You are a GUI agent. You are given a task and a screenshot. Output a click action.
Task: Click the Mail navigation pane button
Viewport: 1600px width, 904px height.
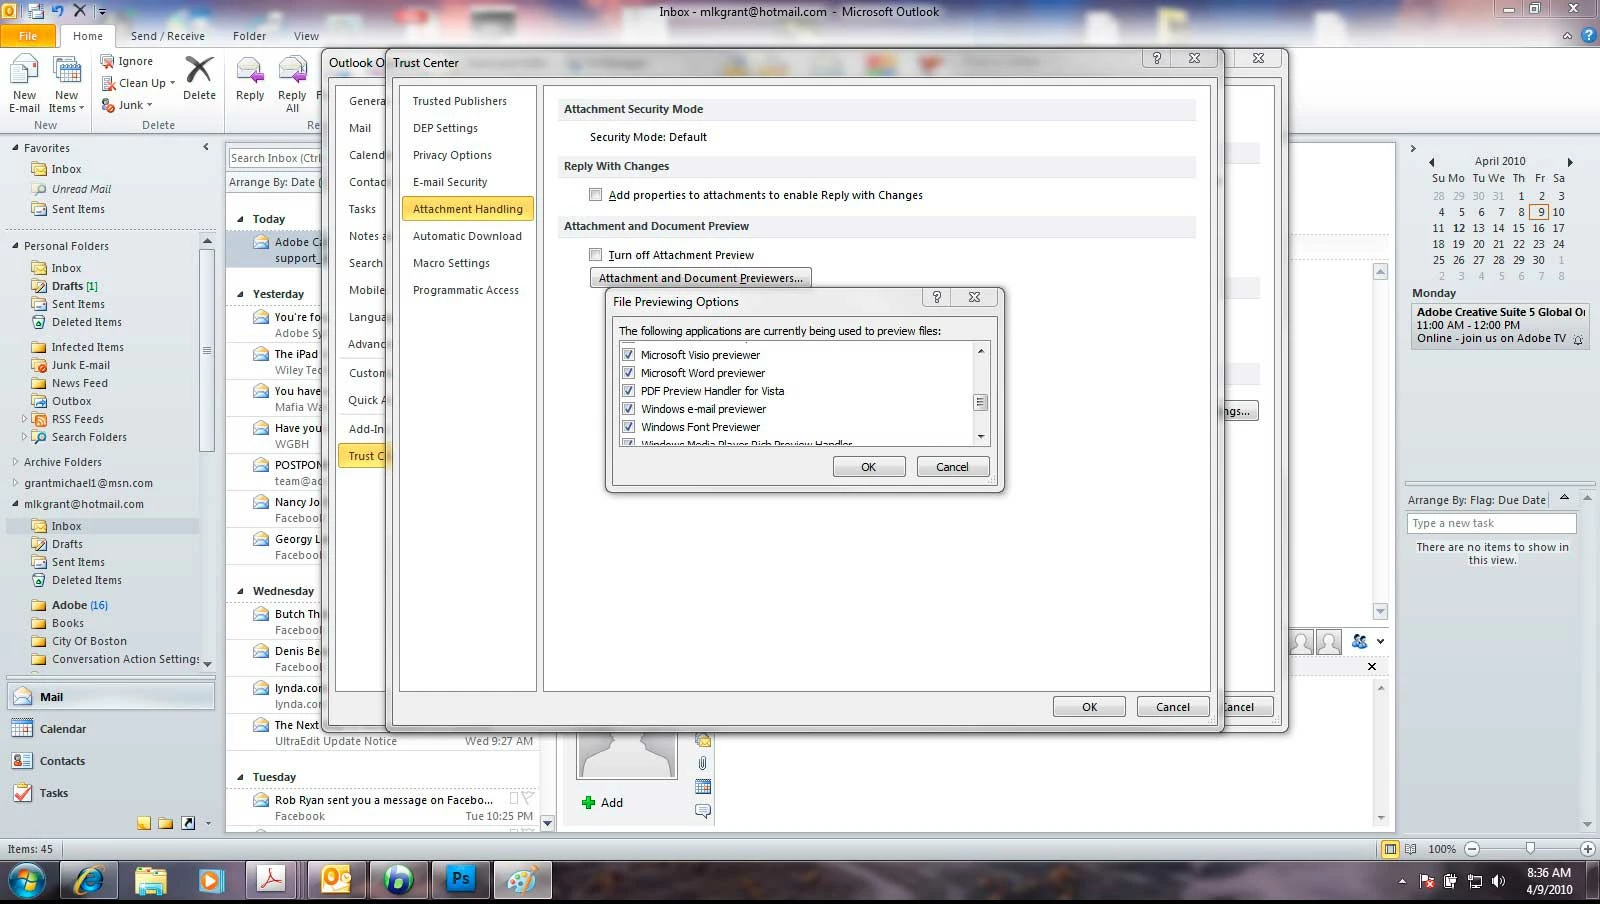[x=110, y=697]
